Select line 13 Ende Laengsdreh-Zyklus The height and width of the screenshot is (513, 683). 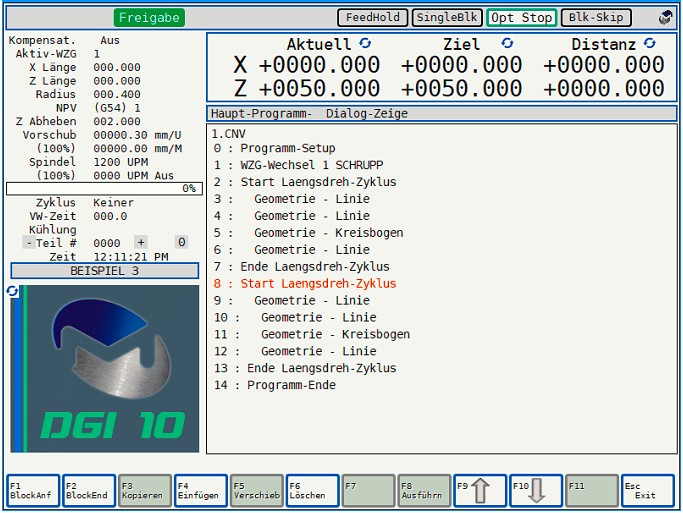click(x=305, y=368)
